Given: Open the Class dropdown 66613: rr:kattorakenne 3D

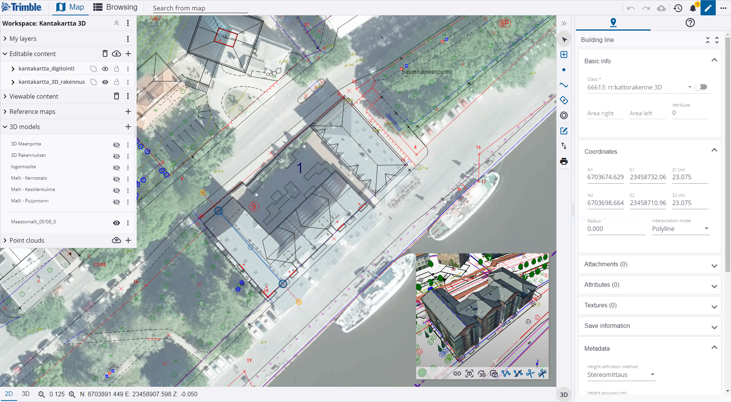Looking at the screenshot, I should (640, 87).
